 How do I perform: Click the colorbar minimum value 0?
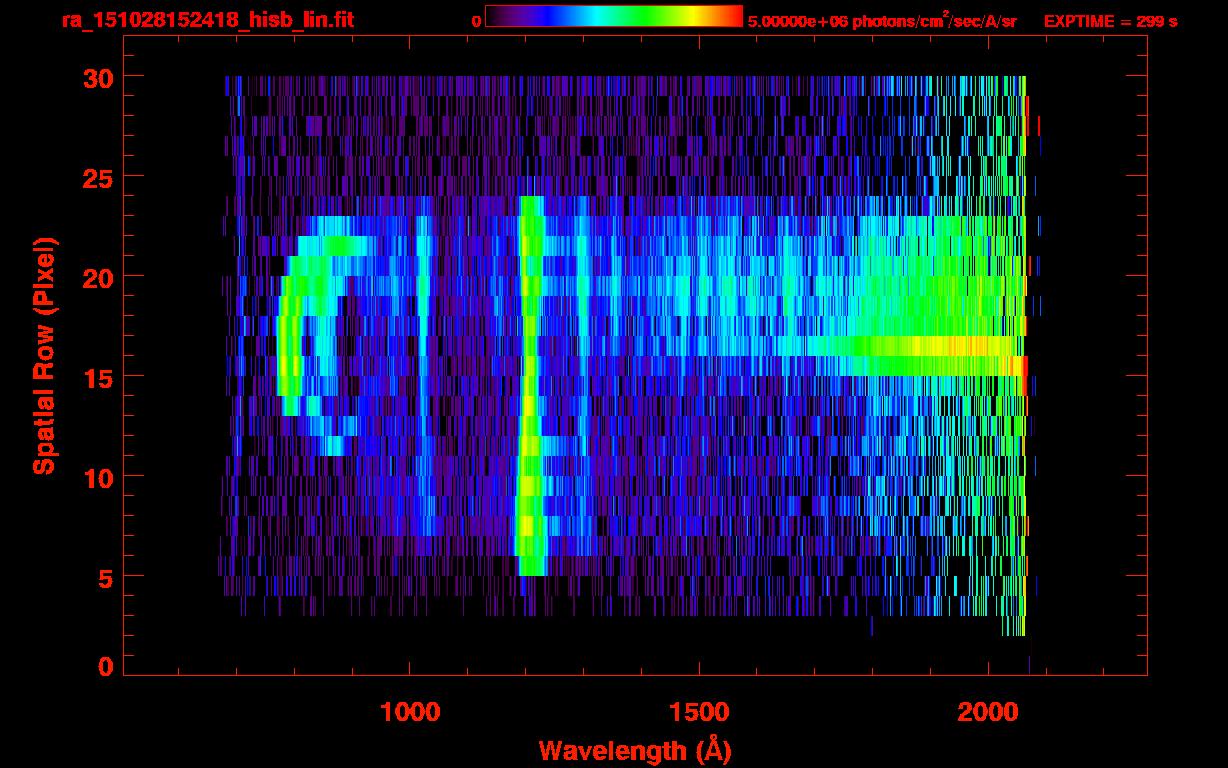[x=476, y=21]
